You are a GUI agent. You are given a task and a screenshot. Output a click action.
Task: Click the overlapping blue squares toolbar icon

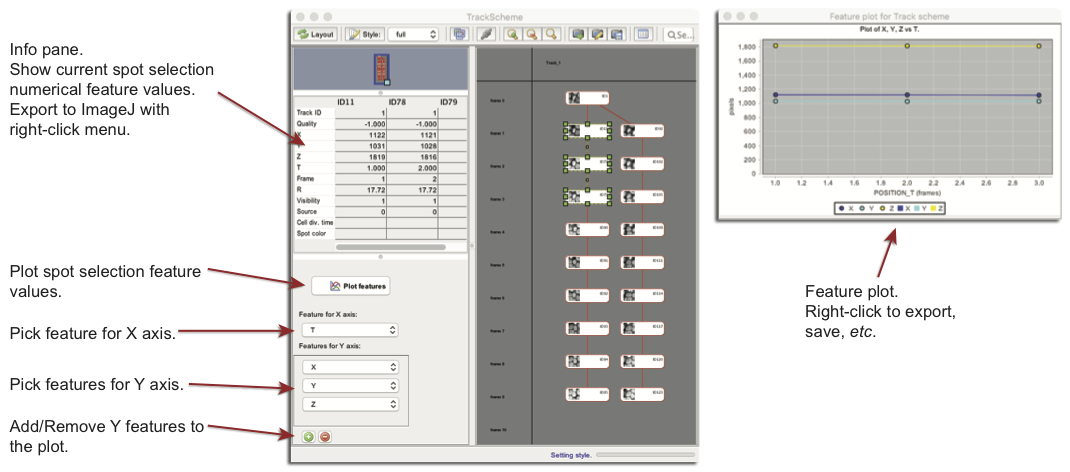click(461, 34)
